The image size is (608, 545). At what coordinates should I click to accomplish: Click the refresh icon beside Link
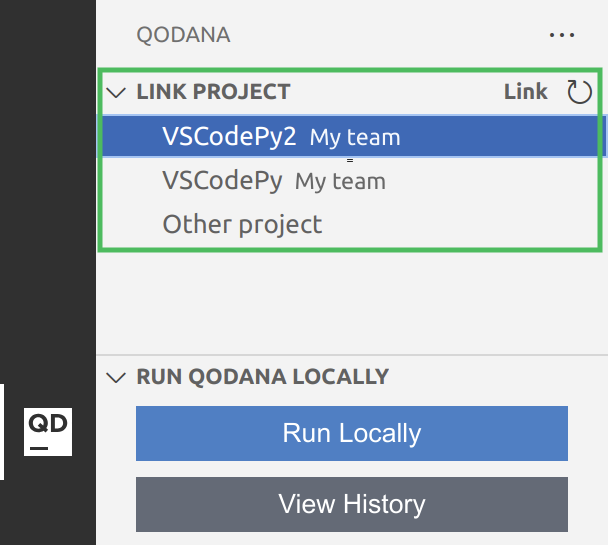(x=579, y=92)
